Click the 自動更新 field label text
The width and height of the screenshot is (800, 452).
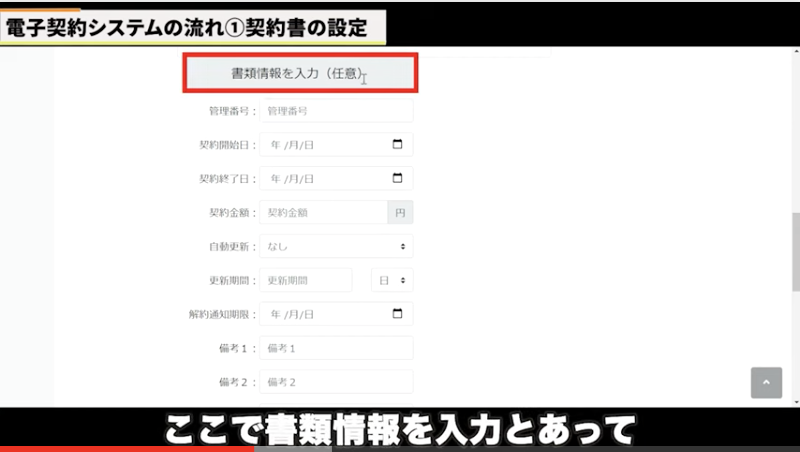pos(227,246)
